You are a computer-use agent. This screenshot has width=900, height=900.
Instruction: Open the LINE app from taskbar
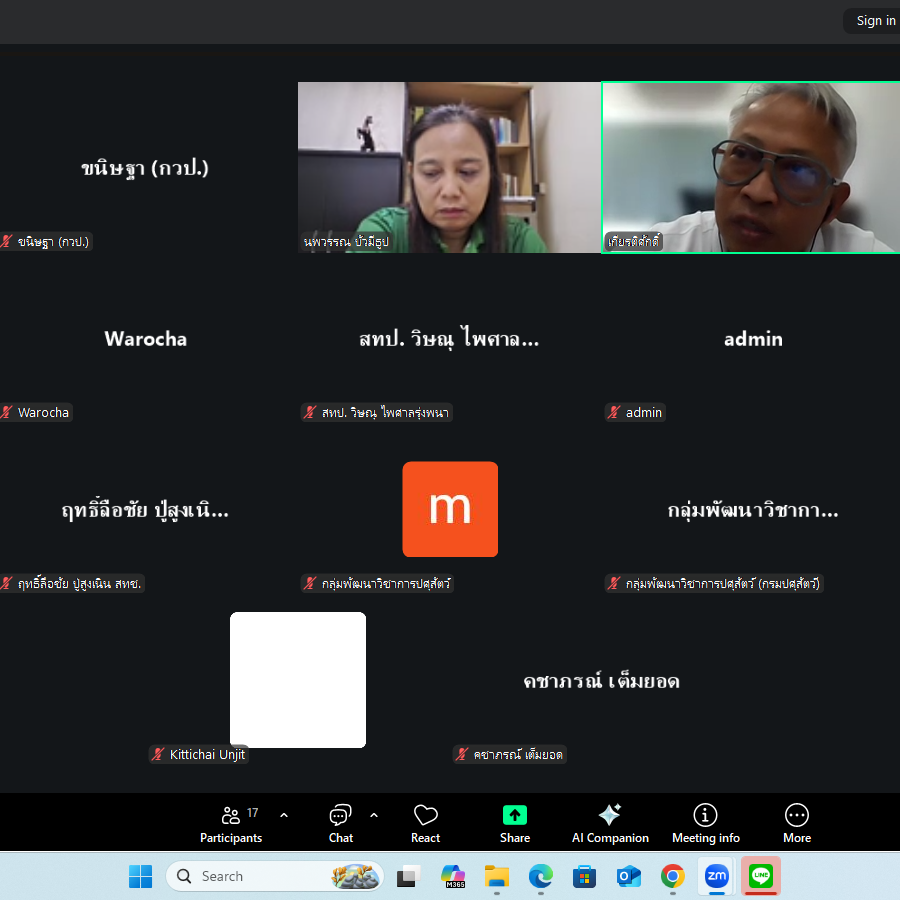(x=761, y=876)
